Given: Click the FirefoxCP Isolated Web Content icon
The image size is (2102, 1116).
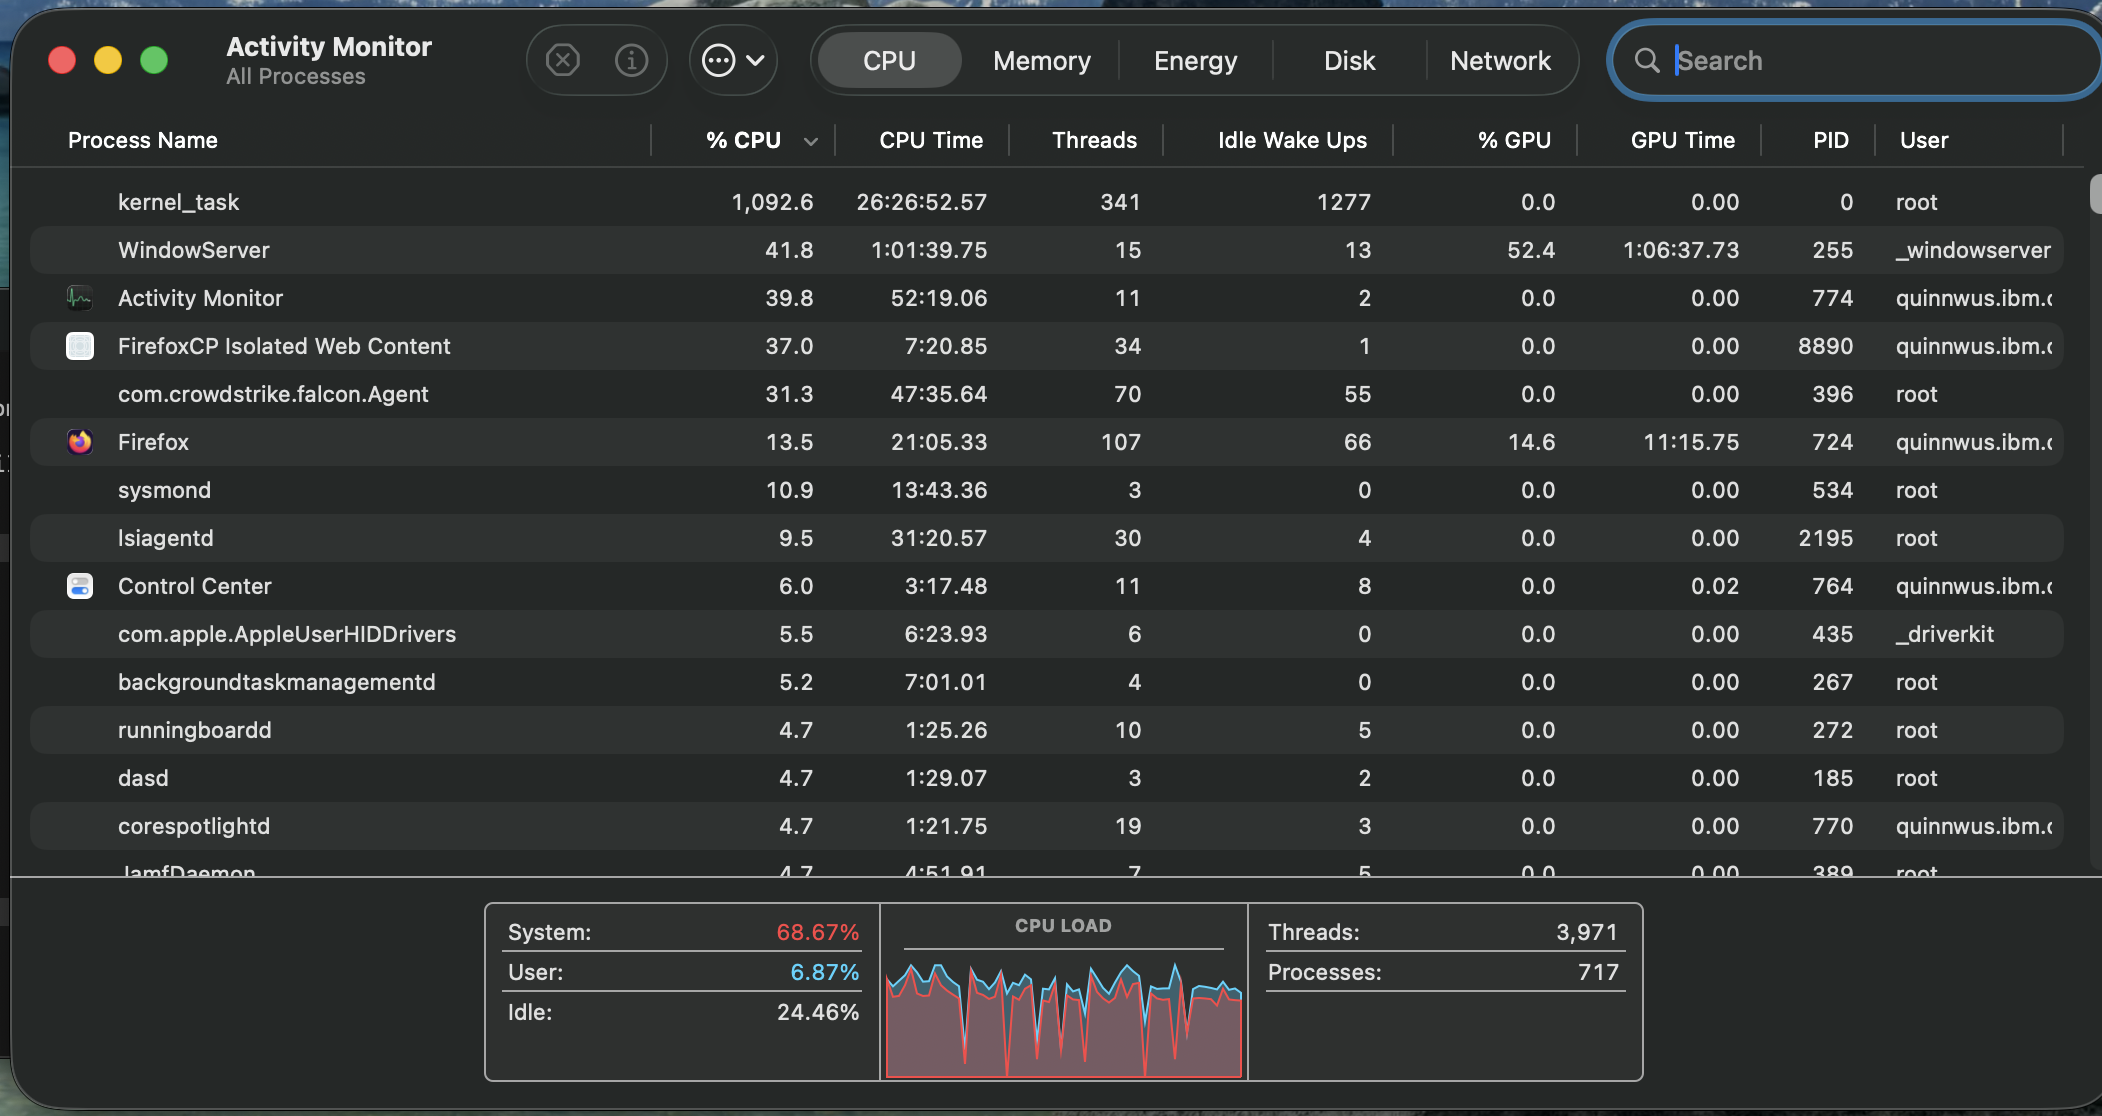Looking at the screenshot, I should click(80, 346).
